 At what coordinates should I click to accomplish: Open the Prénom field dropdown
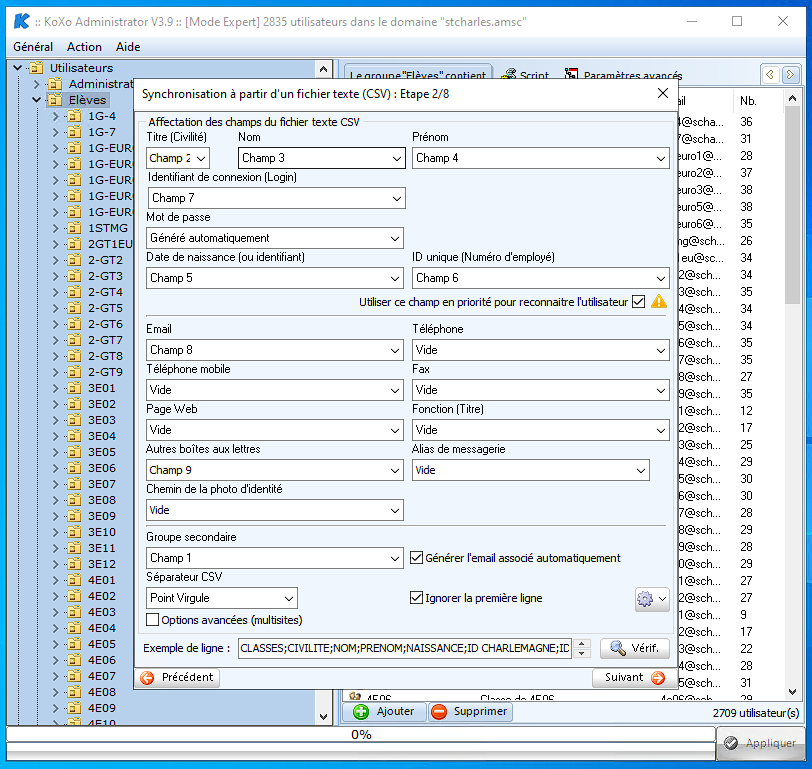tap(541, 158)
